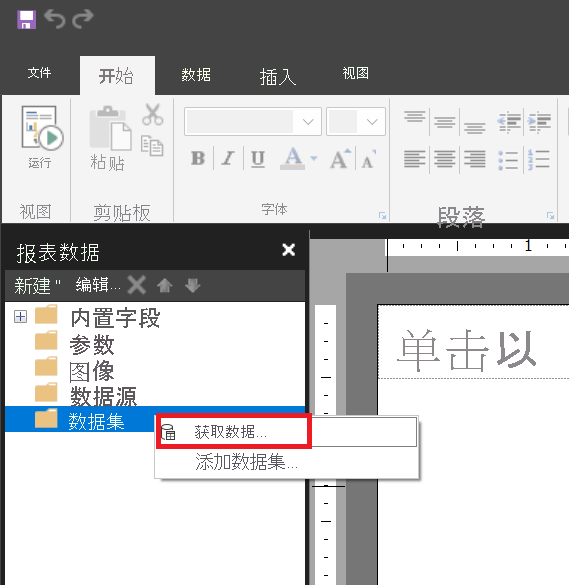Increase paragraph indent
The image size is (569, 585).
coord(539,122)
